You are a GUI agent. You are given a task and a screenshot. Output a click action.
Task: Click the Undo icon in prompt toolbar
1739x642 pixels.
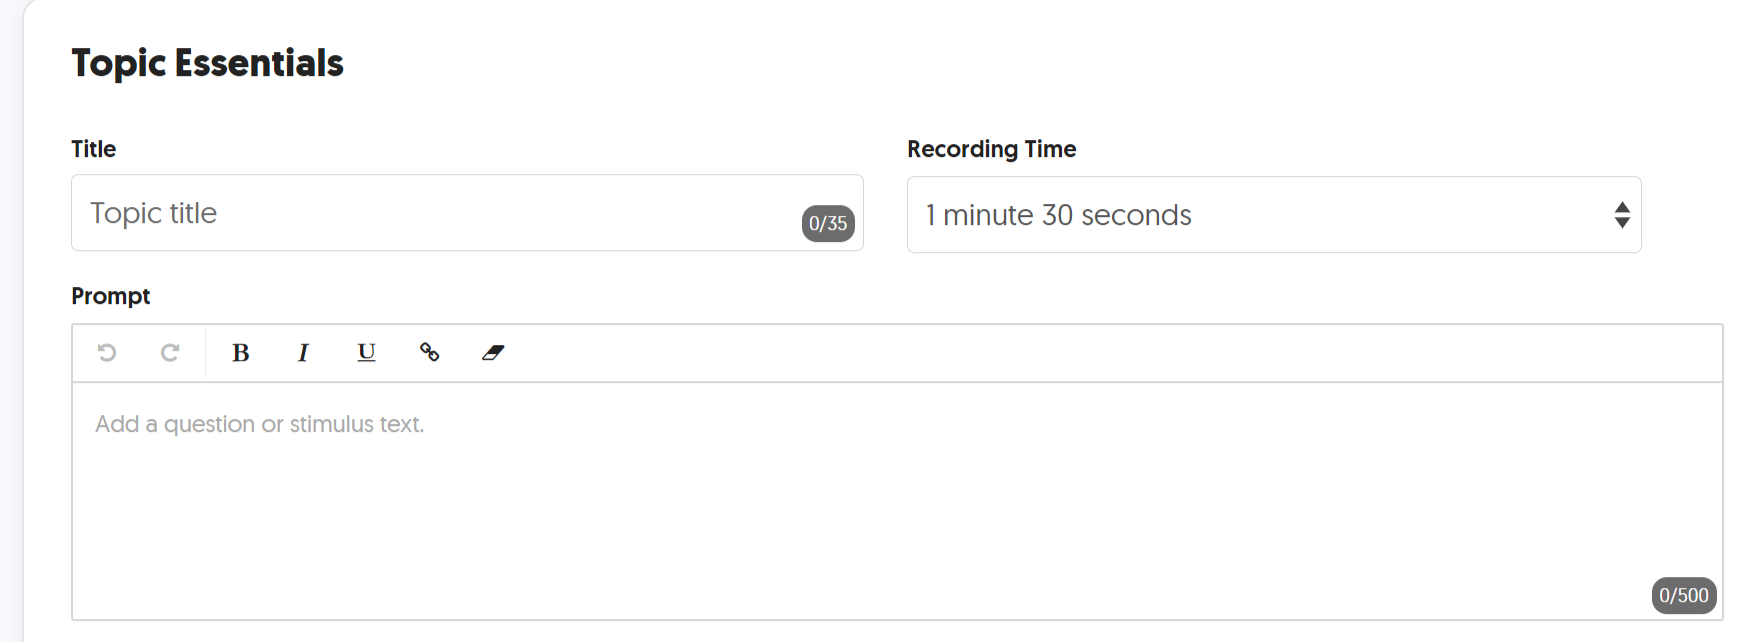pyautogui.click(x=107, y=352)
